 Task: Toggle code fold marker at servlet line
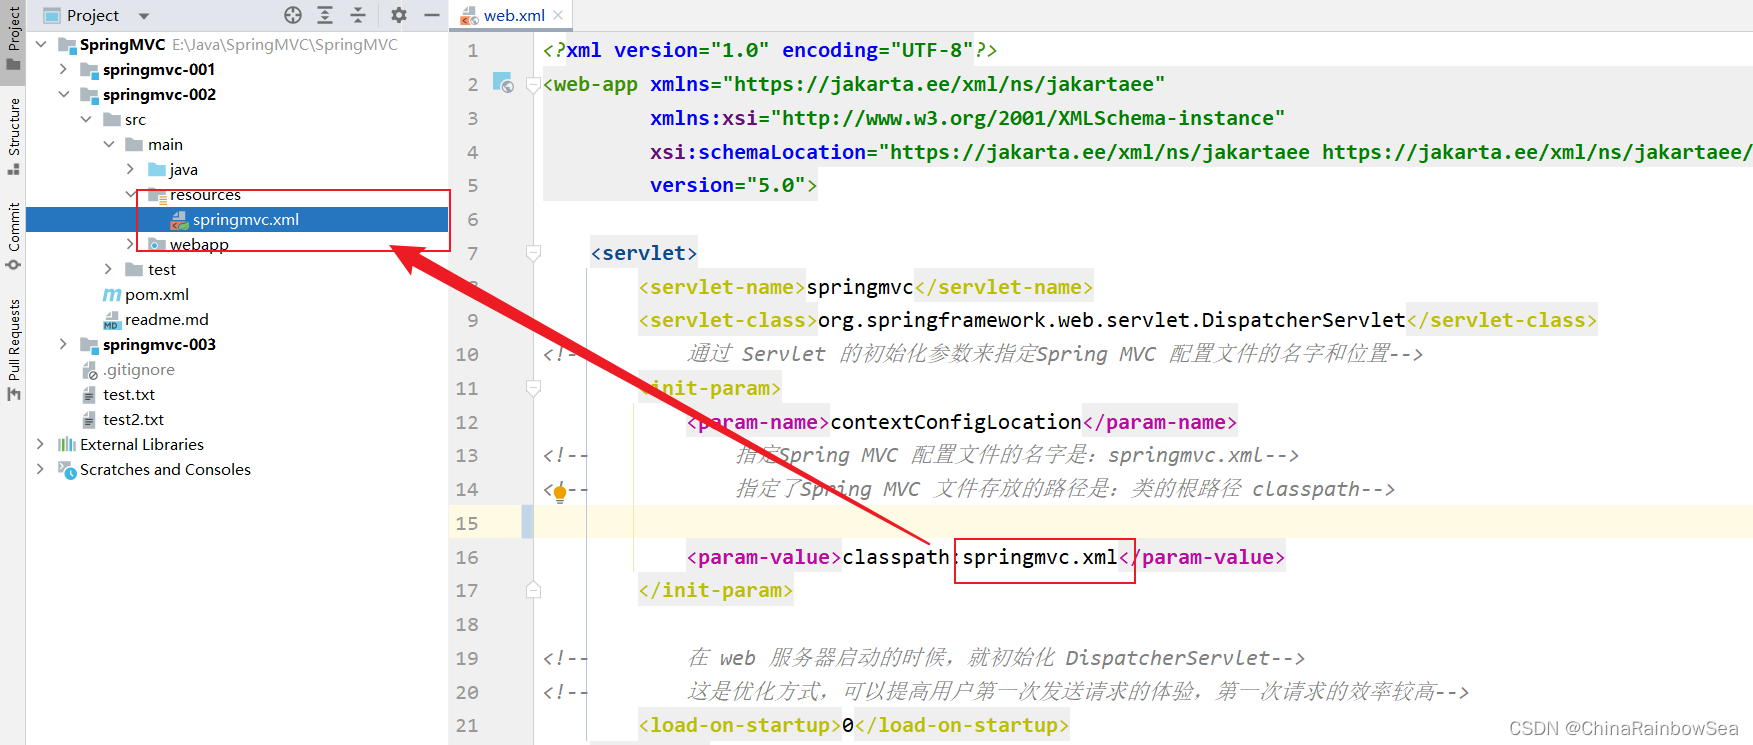tap(534, 253)
